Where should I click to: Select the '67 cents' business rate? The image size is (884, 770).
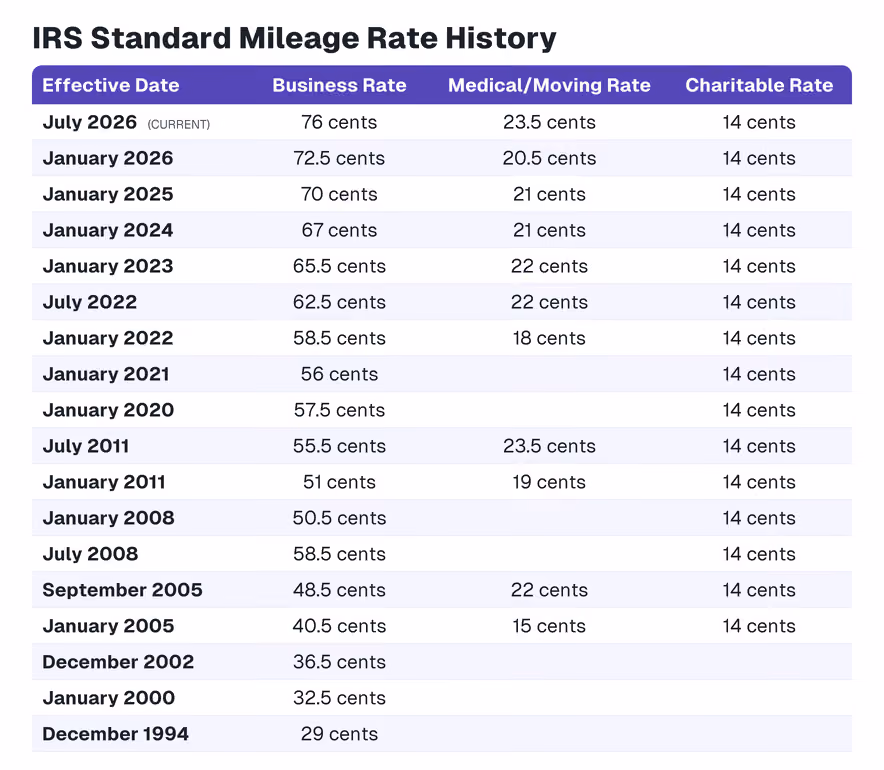coord(339,231)
